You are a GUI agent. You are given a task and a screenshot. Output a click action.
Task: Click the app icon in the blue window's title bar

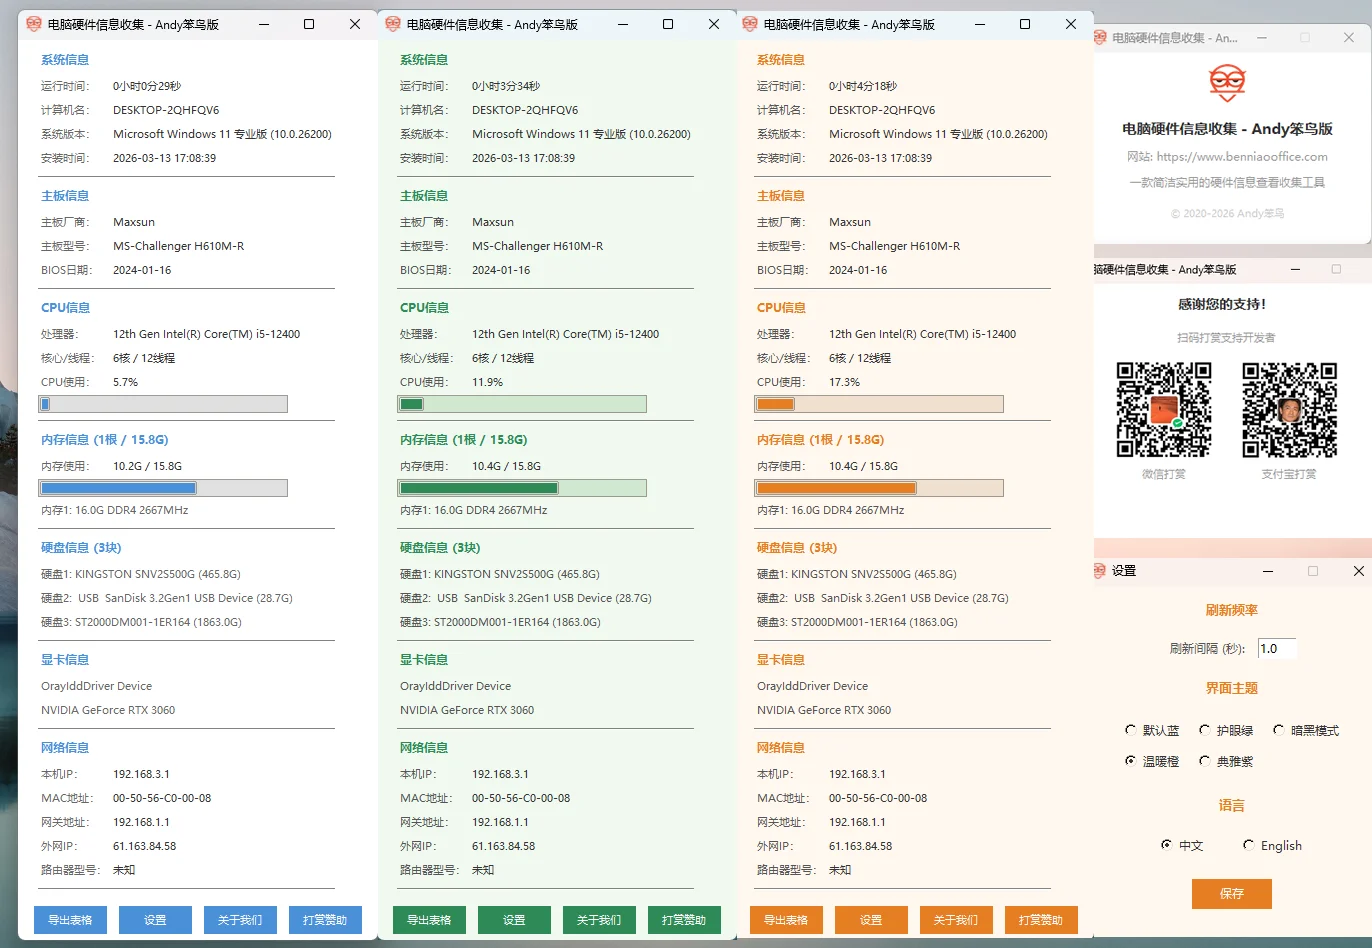click(34, 24)
